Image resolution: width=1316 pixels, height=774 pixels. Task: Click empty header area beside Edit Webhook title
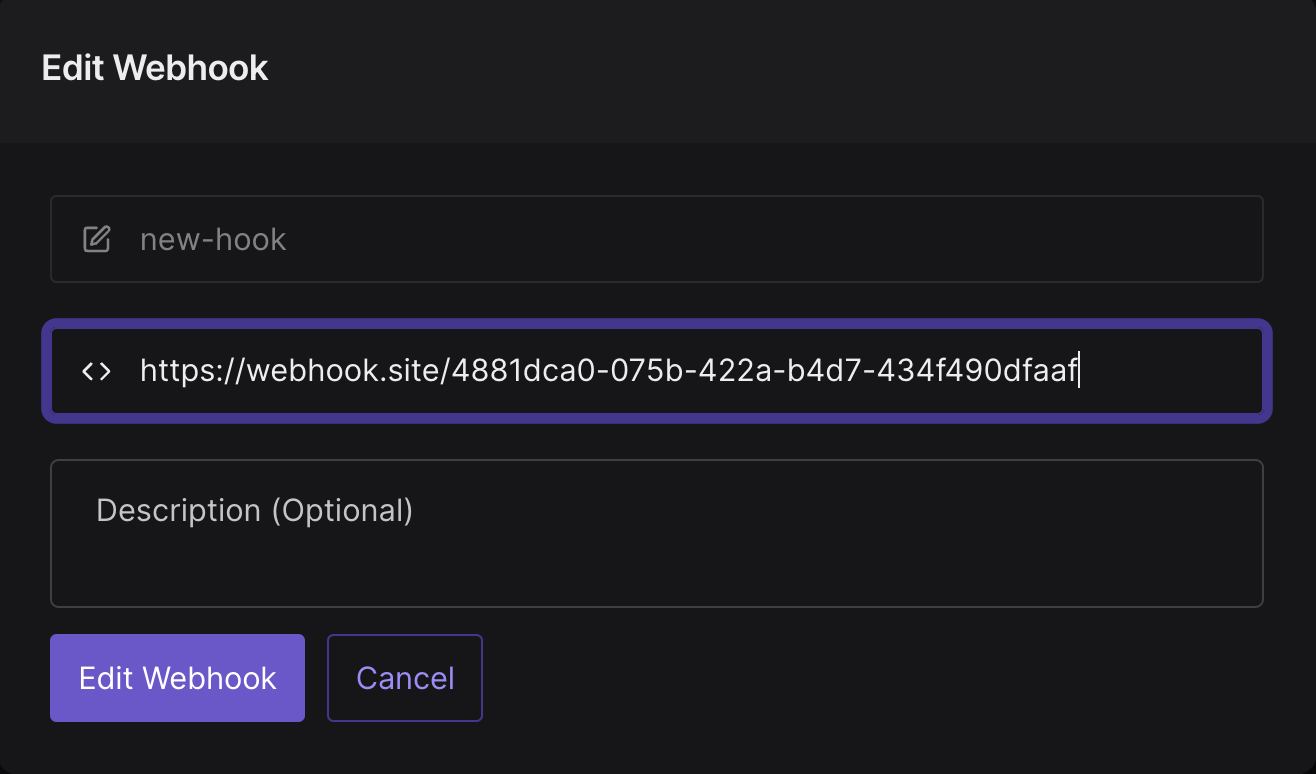780,68
